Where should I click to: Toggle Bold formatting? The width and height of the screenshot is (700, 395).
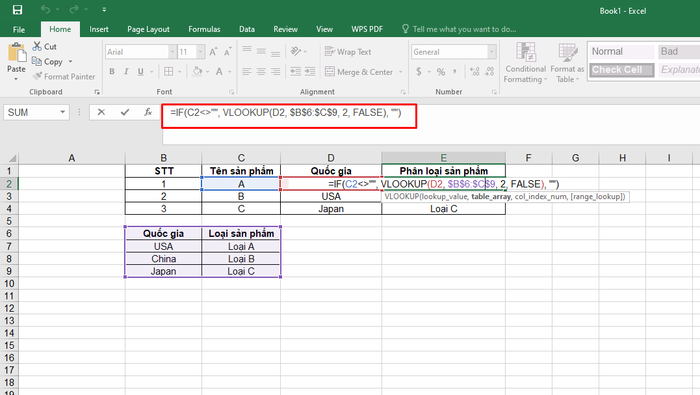tap(112, 71)
